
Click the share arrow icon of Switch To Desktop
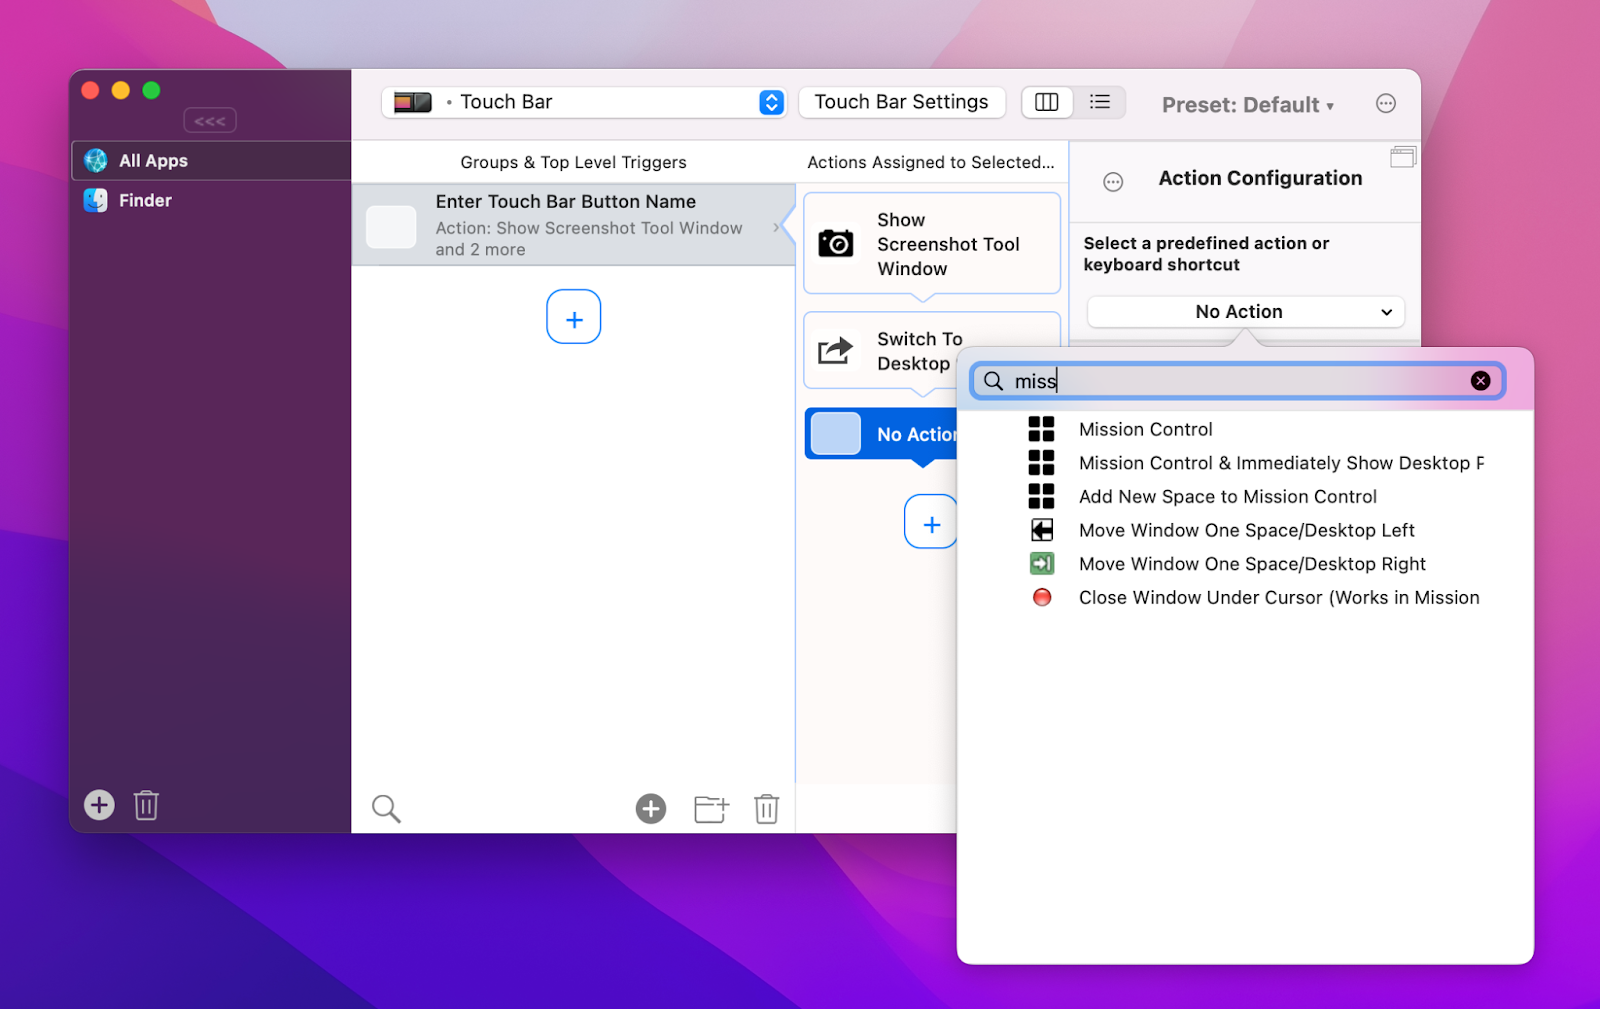coord(836,350)
